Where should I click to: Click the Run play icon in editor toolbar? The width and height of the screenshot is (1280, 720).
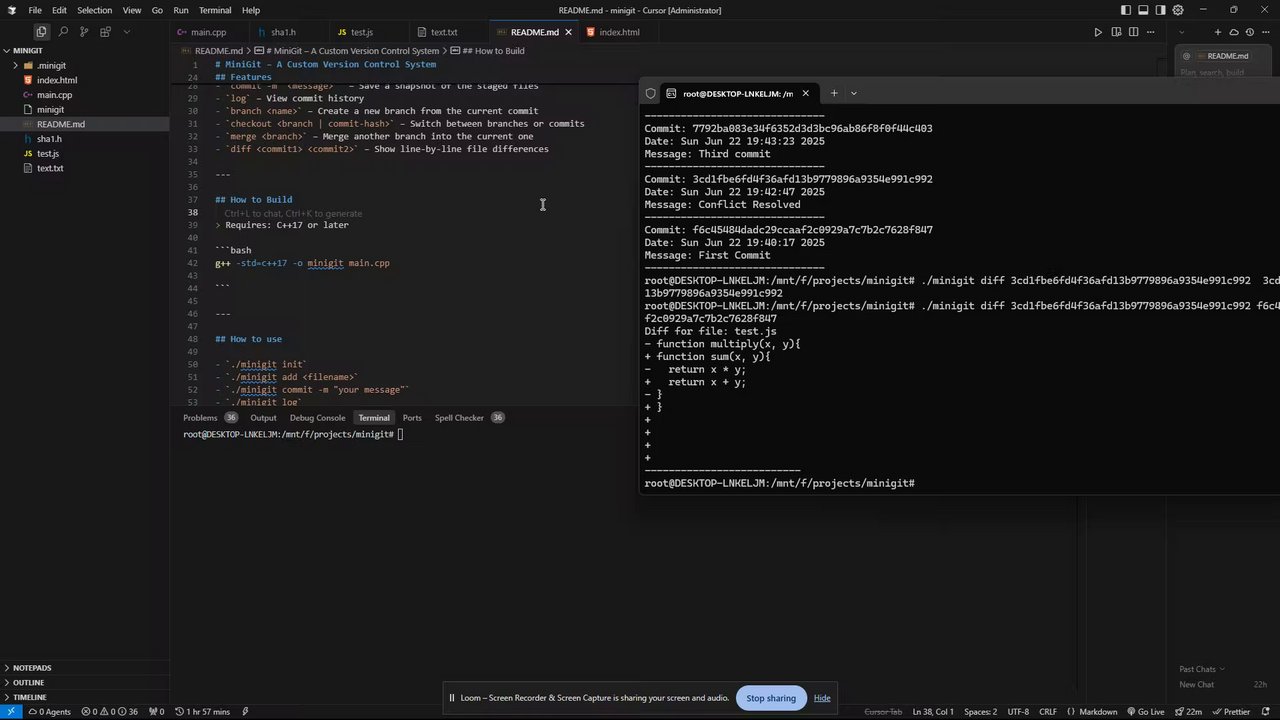pos(1098,32)
